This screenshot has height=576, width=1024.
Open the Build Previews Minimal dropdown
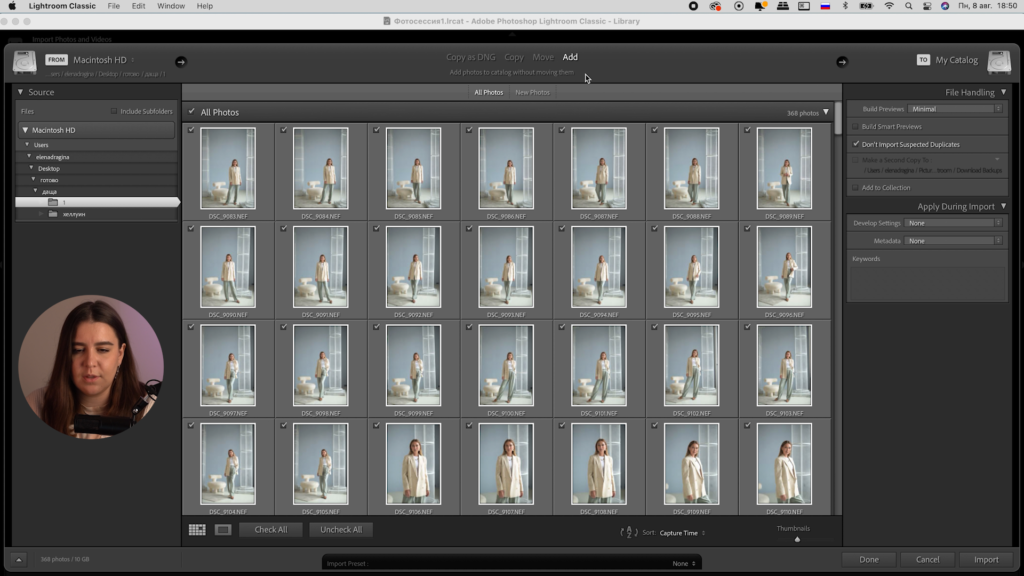click(x=955, y=109)
